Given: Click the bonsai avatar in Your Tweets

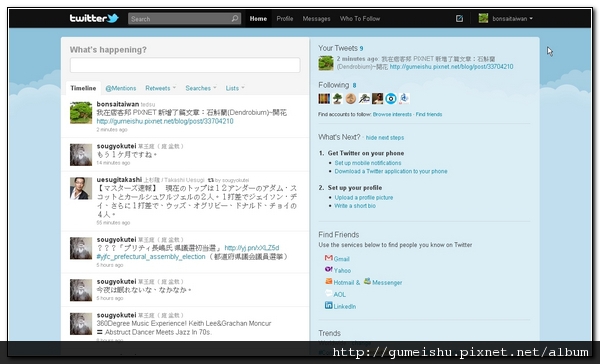Looking at the screenshot, I should click(x=326, y=63).
